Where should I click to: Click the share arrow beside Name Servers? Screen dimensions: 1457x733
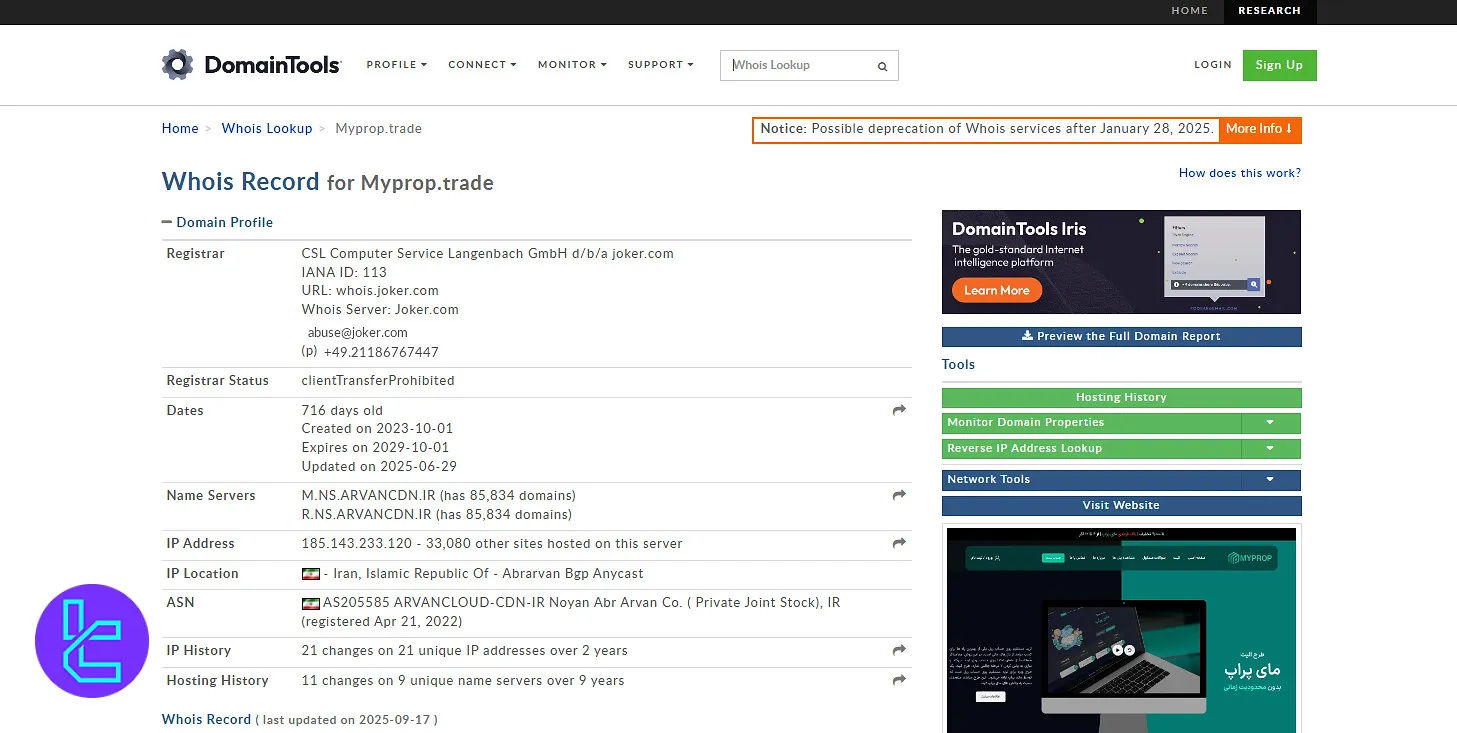[x=897, y=494]
